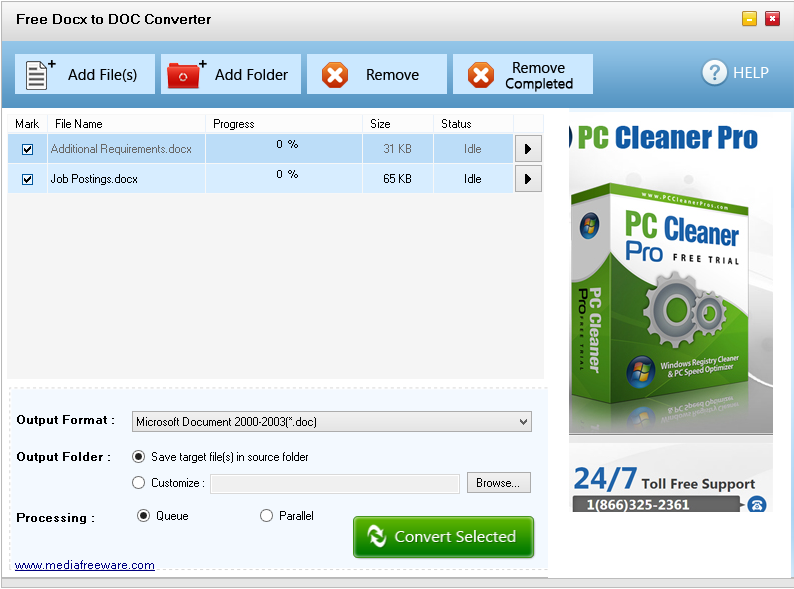Select the Additional Requirements.docx file name
The width and height of the screenshot is (794, 589).
click(x=121, y=149)
